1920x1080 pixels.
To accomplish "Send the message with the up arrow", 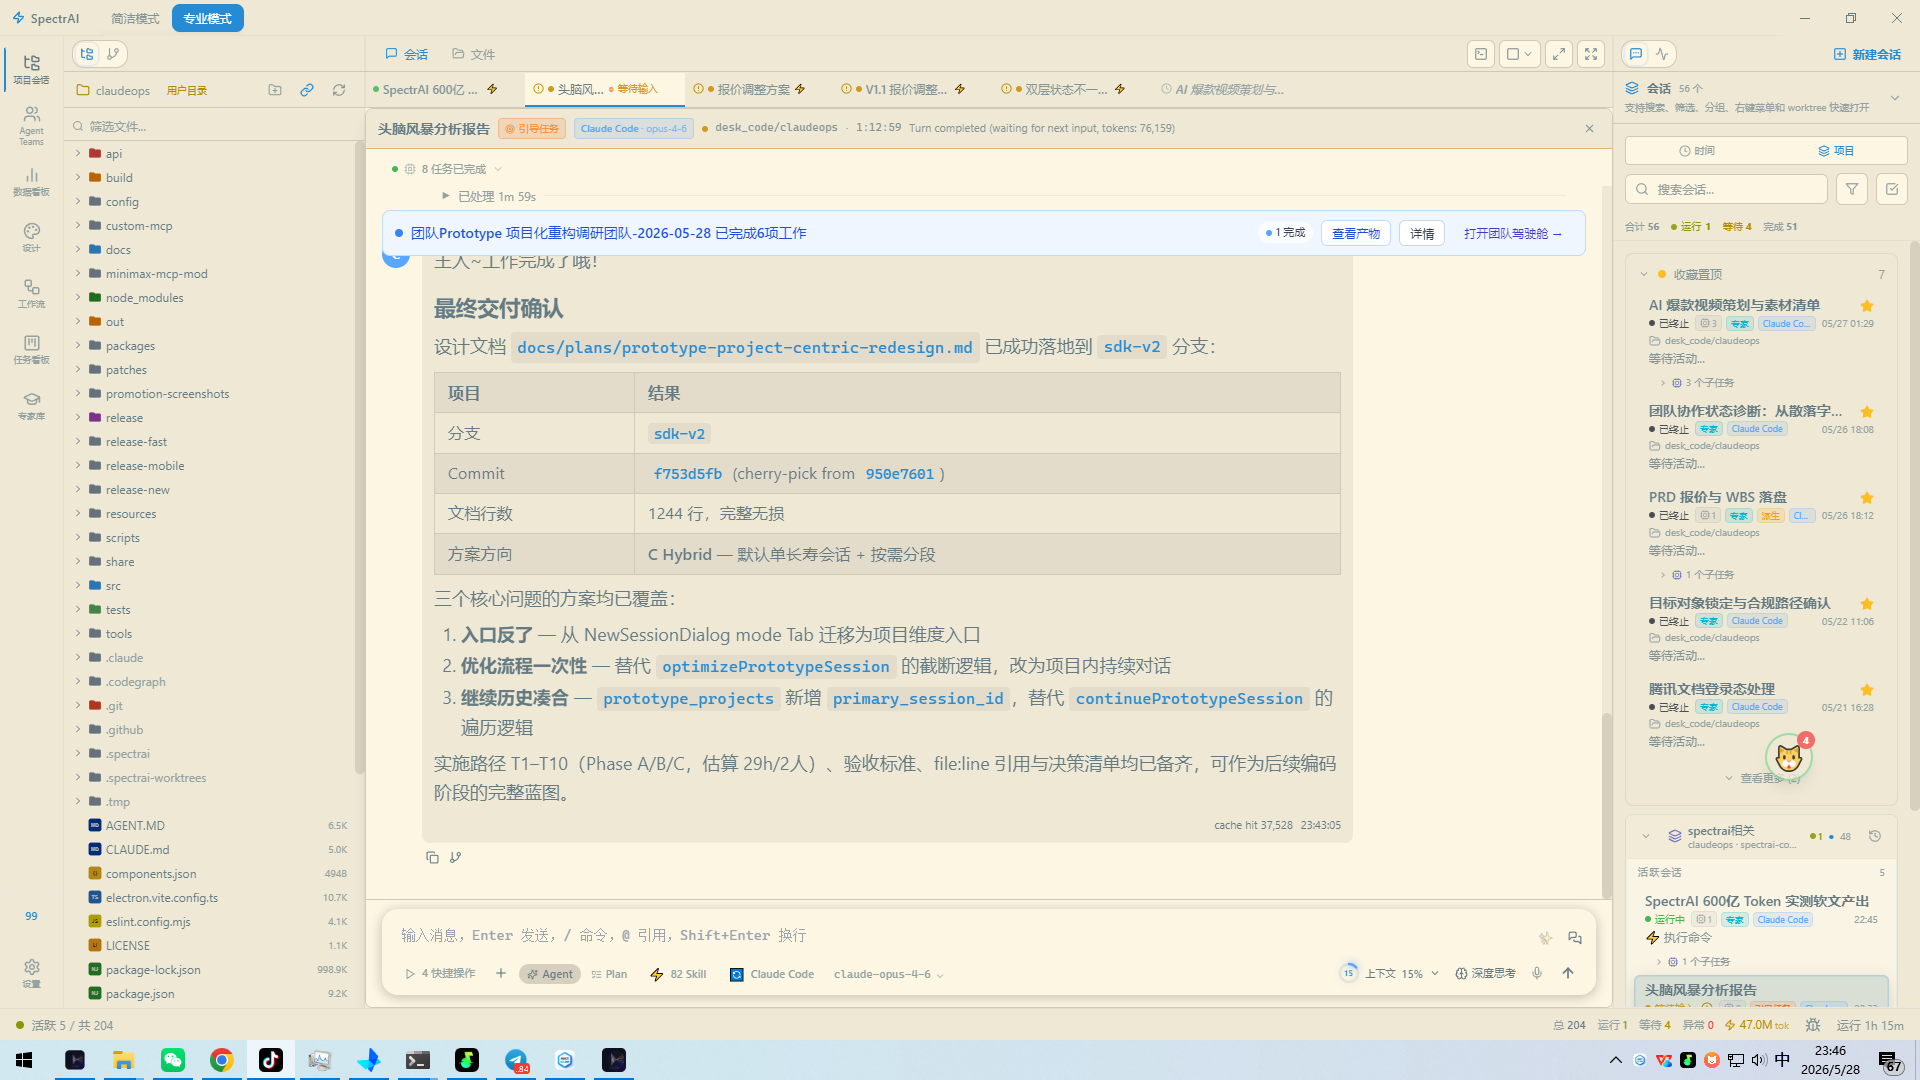I will tap(1568, 973).
